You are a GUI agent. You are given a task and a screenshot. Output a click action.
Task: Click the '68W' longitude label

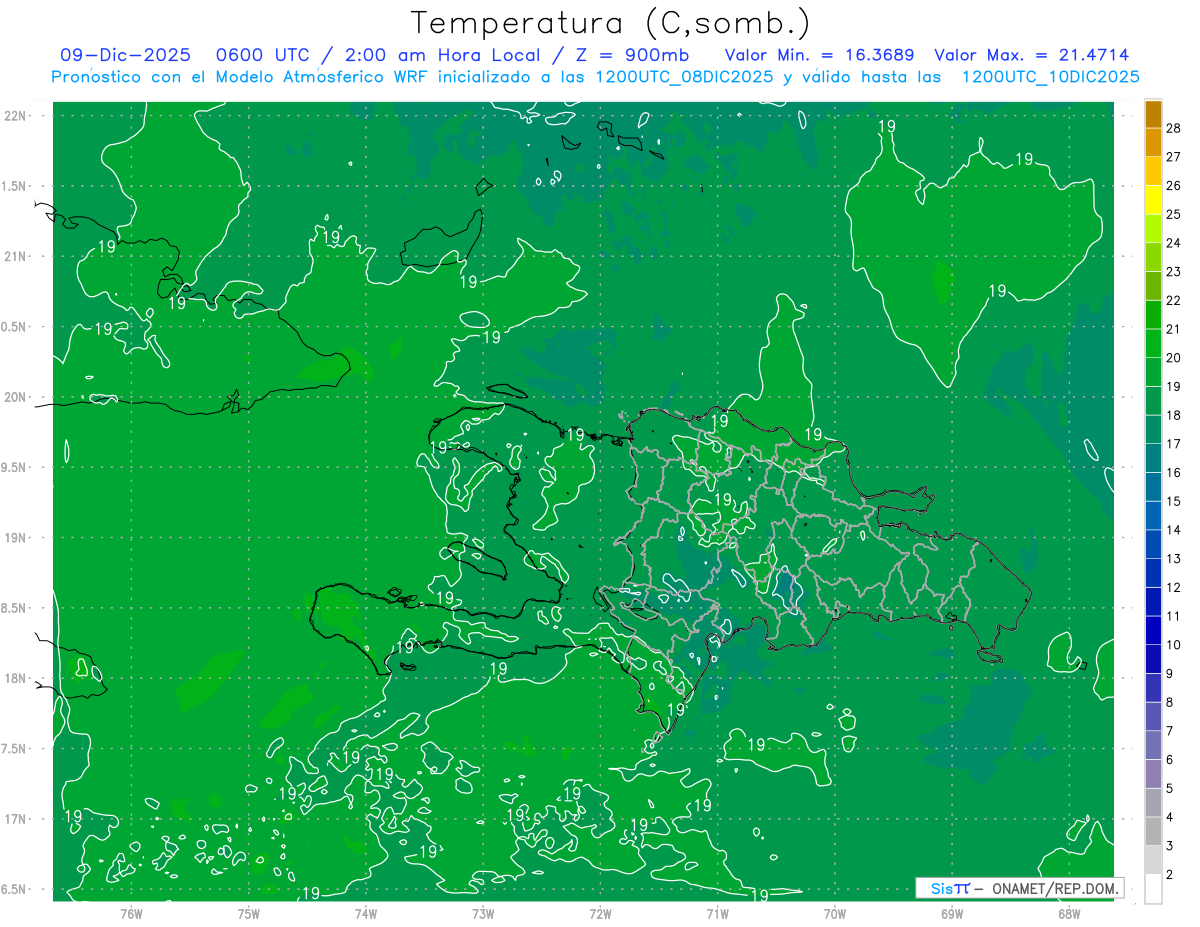1069,913
